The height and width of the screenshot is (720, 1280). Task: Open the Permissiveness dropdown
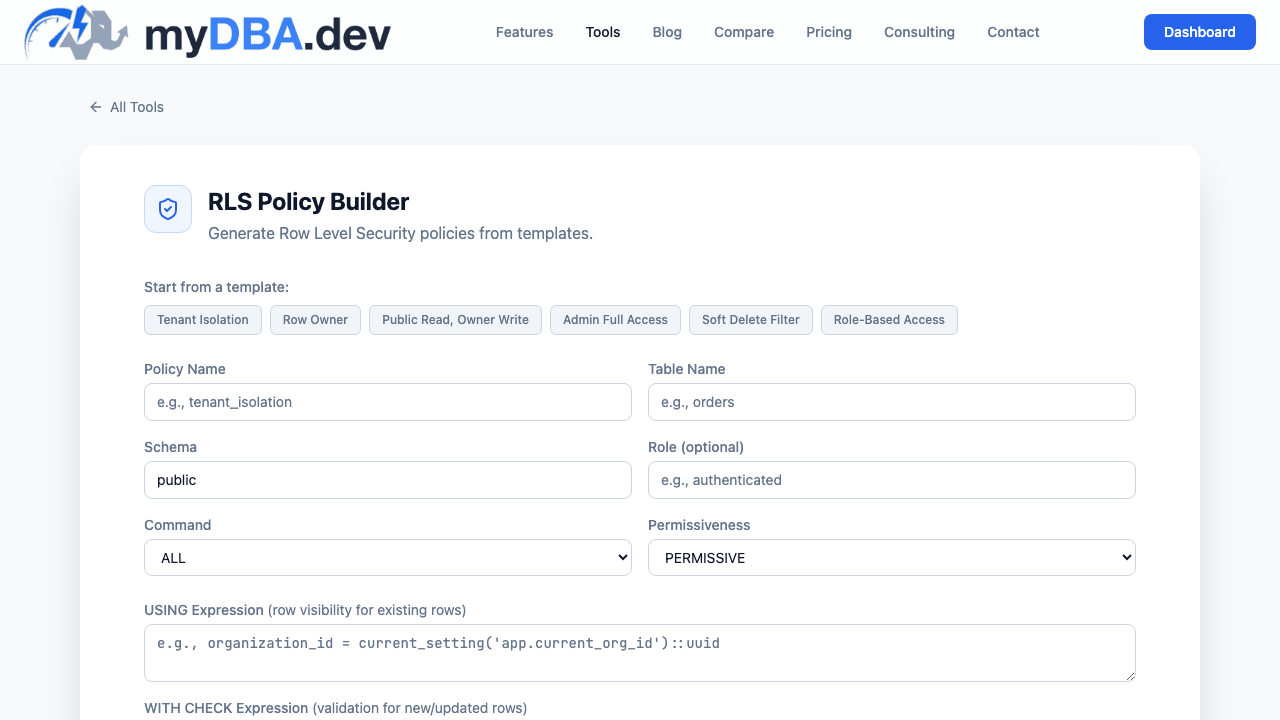click(x=892, y=558)
